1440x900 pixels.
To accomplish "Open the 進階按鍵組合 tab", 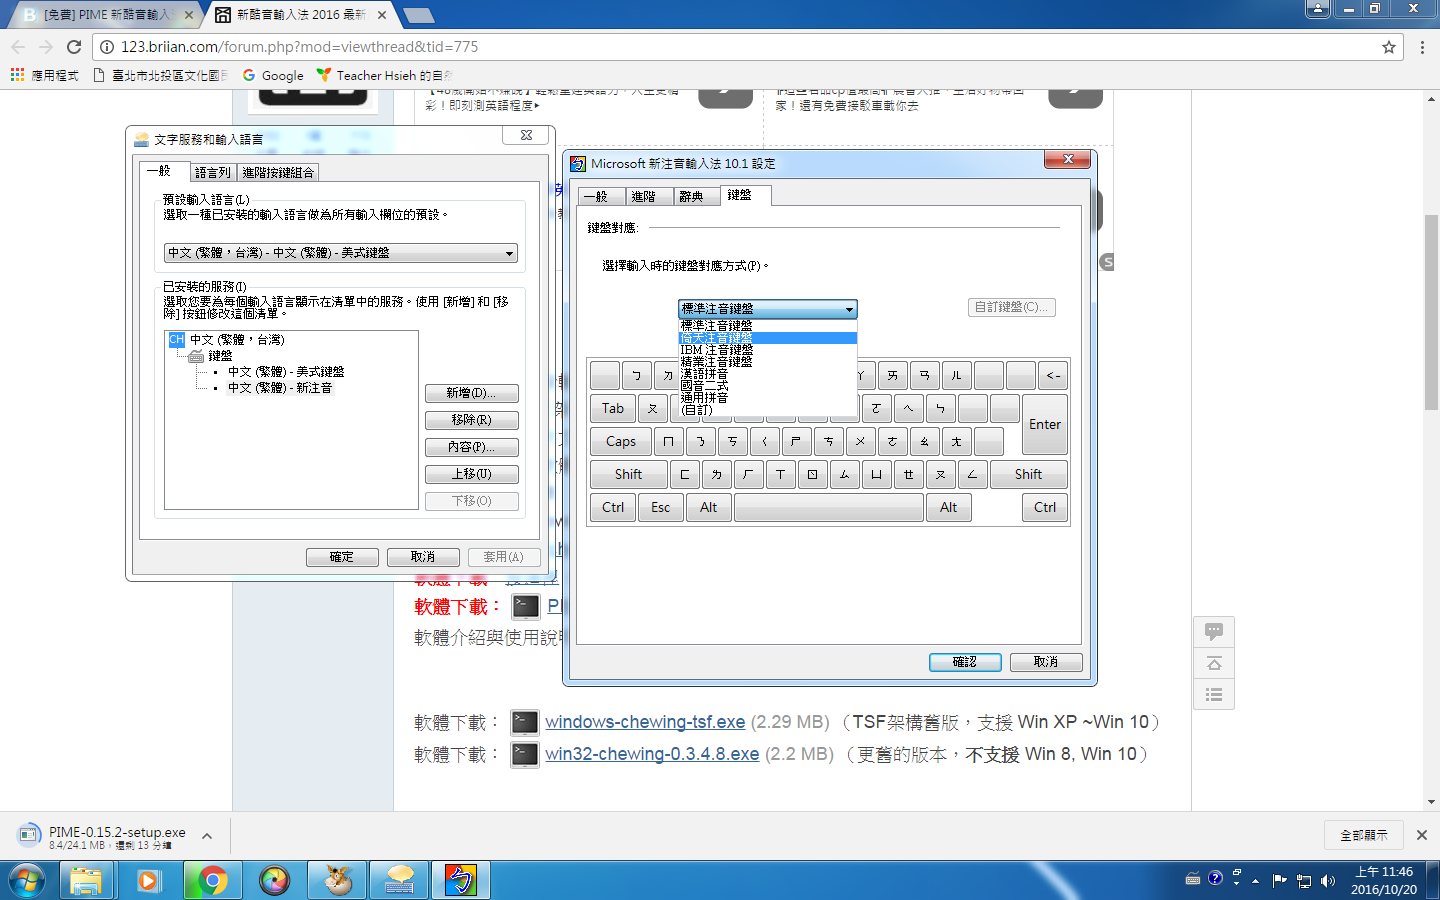I will pyautogui.click(x=278, y=172).
